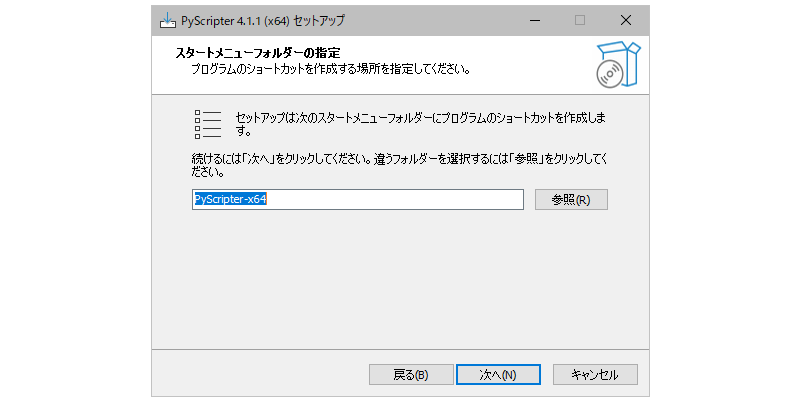Open folder browser with 参照(R) button
Image resolution: width=800 pixels, height=400 pixels.
click(571, 199)
